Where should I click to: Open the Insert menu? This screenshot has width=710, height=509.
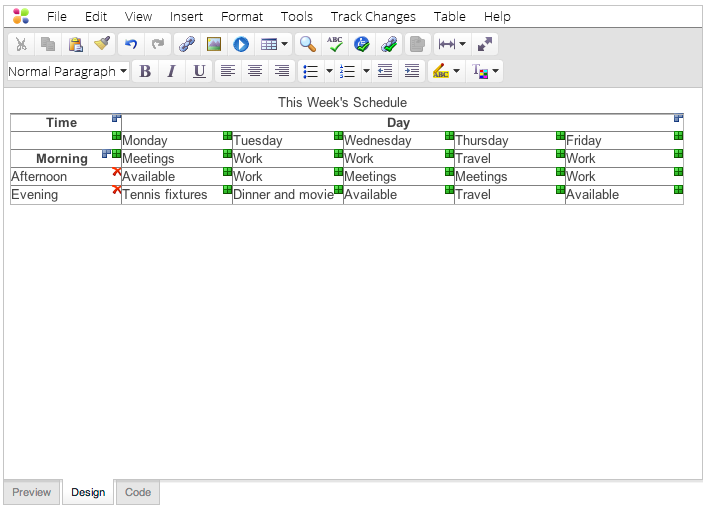pos(187,17)
